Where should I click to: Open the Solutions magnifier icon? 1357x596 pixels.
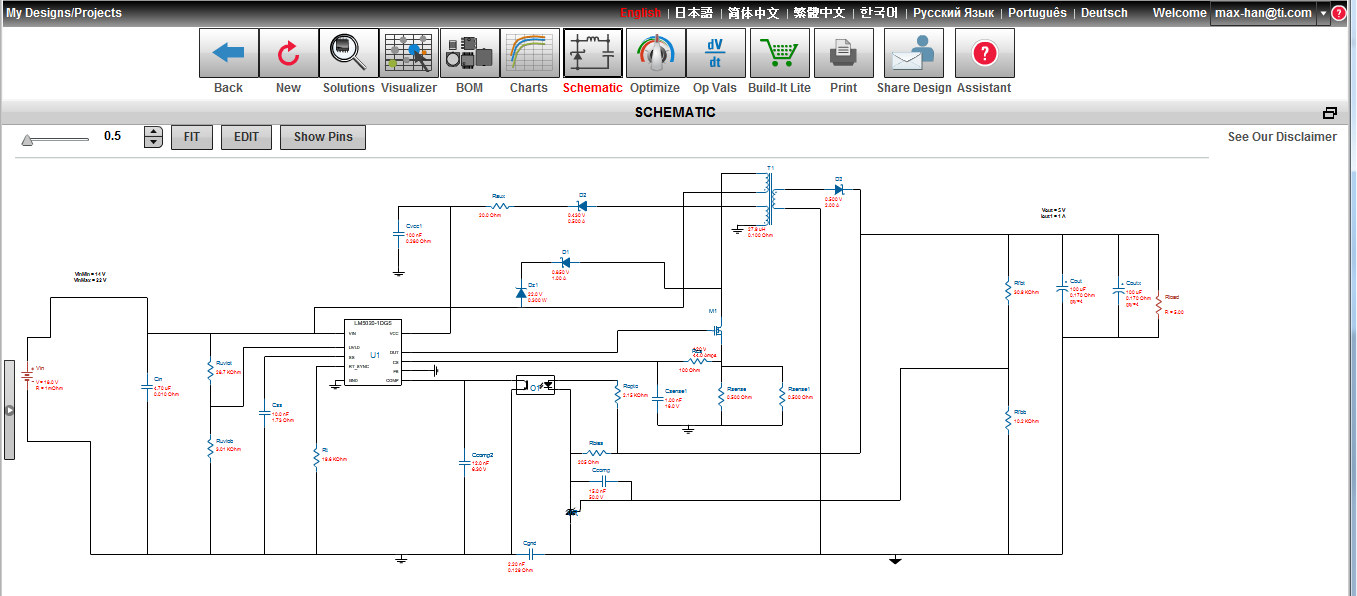(x=349, y=53)
